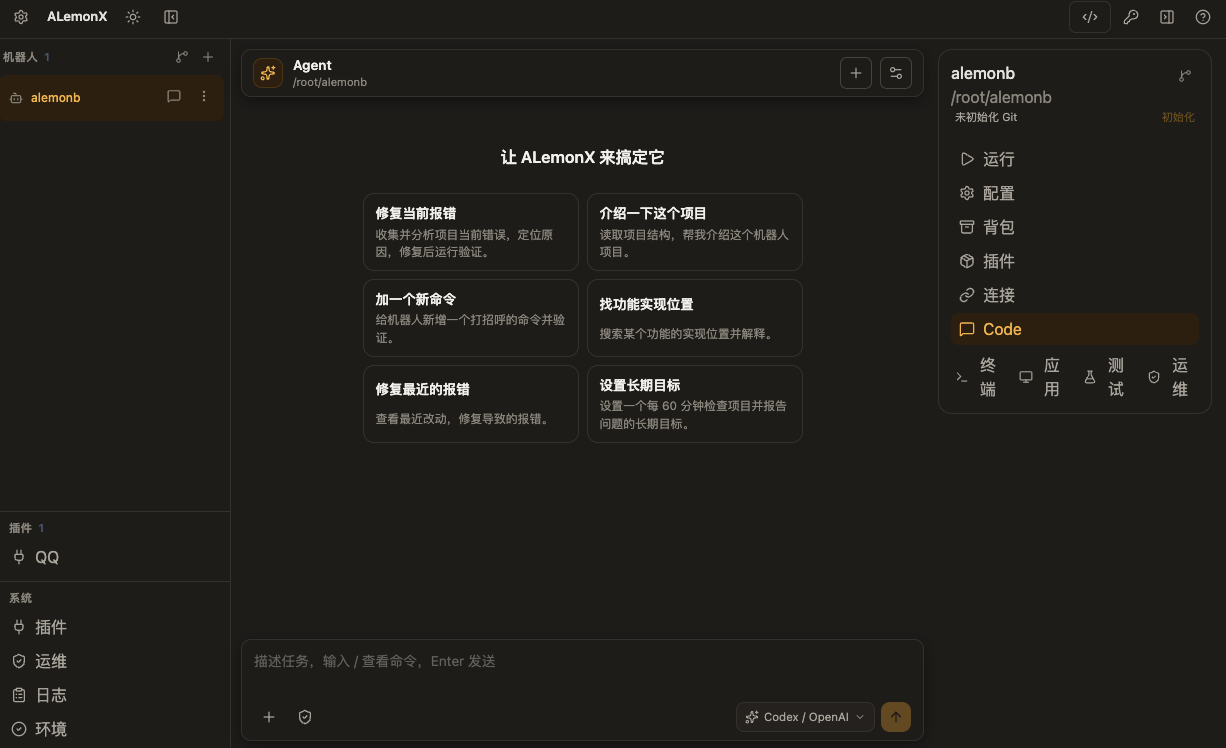The height and width of the screenshot is (748, 1226).
Task: Open the three-dot menu for alemonb
Action: pyautogui.click(x=204, y=97)
